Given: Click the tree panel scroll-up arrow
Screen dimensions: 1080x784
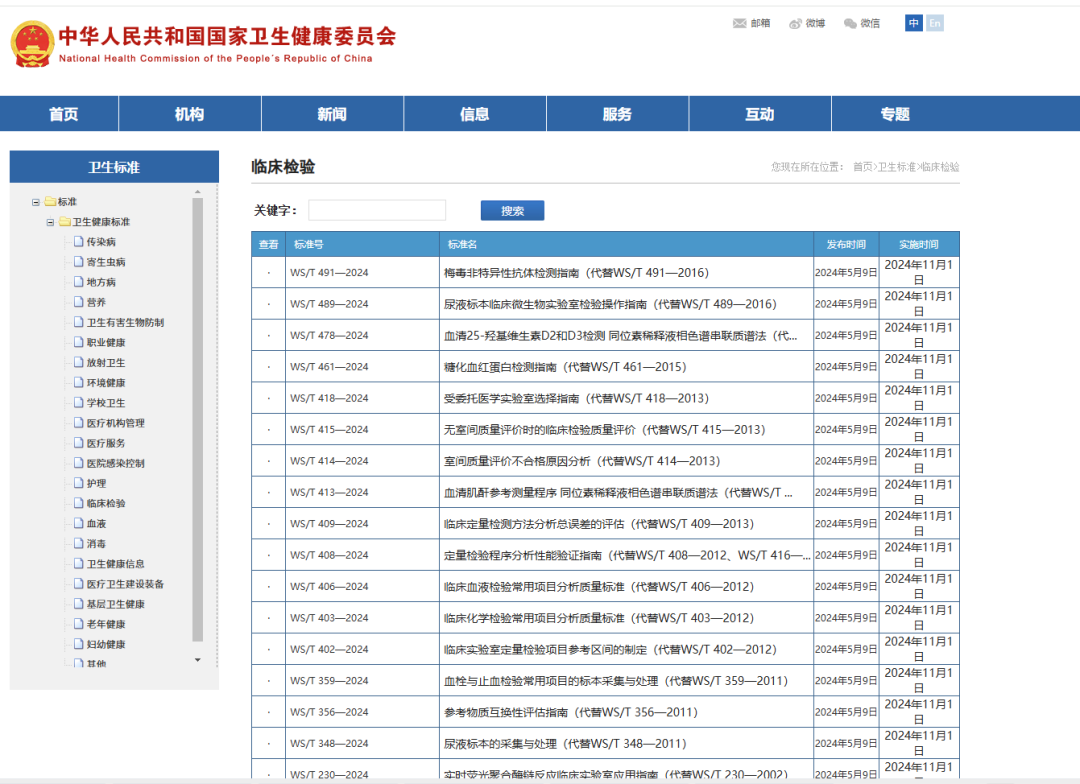Looking at the screenshot, I should (x=198, y=192).
